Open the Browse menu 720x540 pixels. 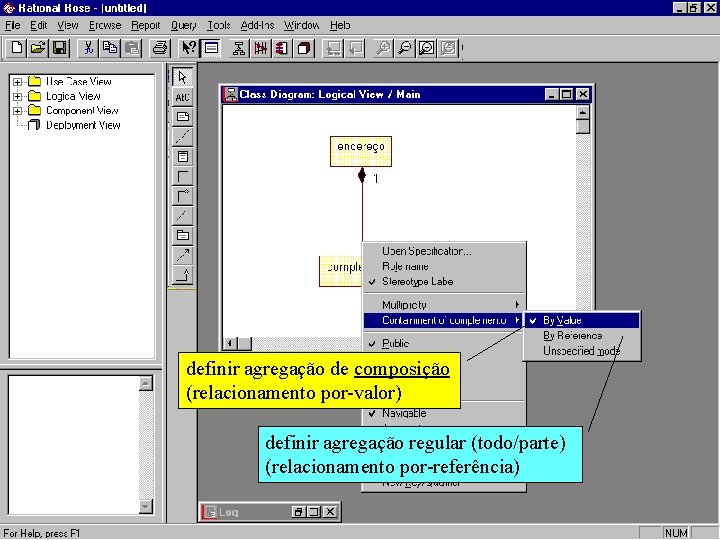tap(105, 25)
